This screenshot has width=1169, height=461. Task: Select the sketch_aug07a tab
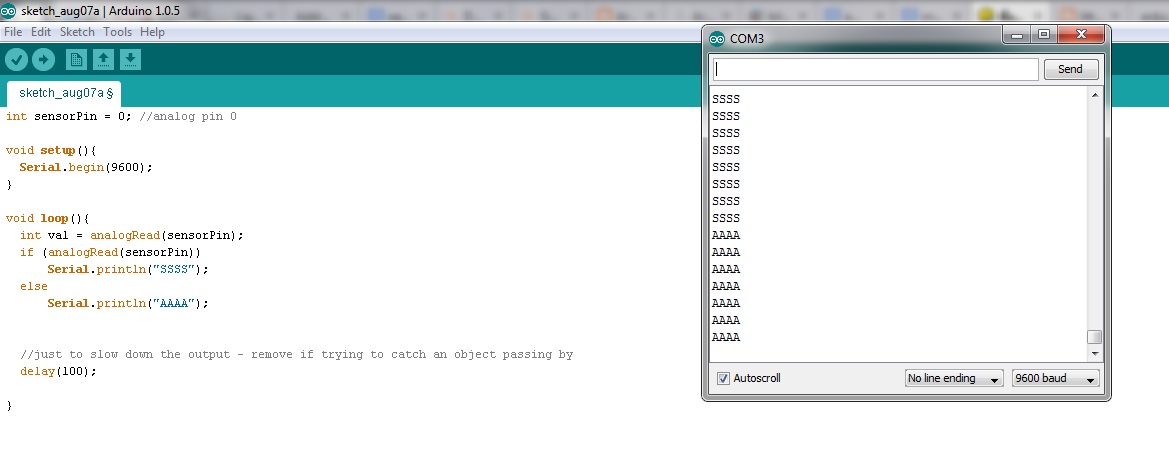click(x=64, y=93)
